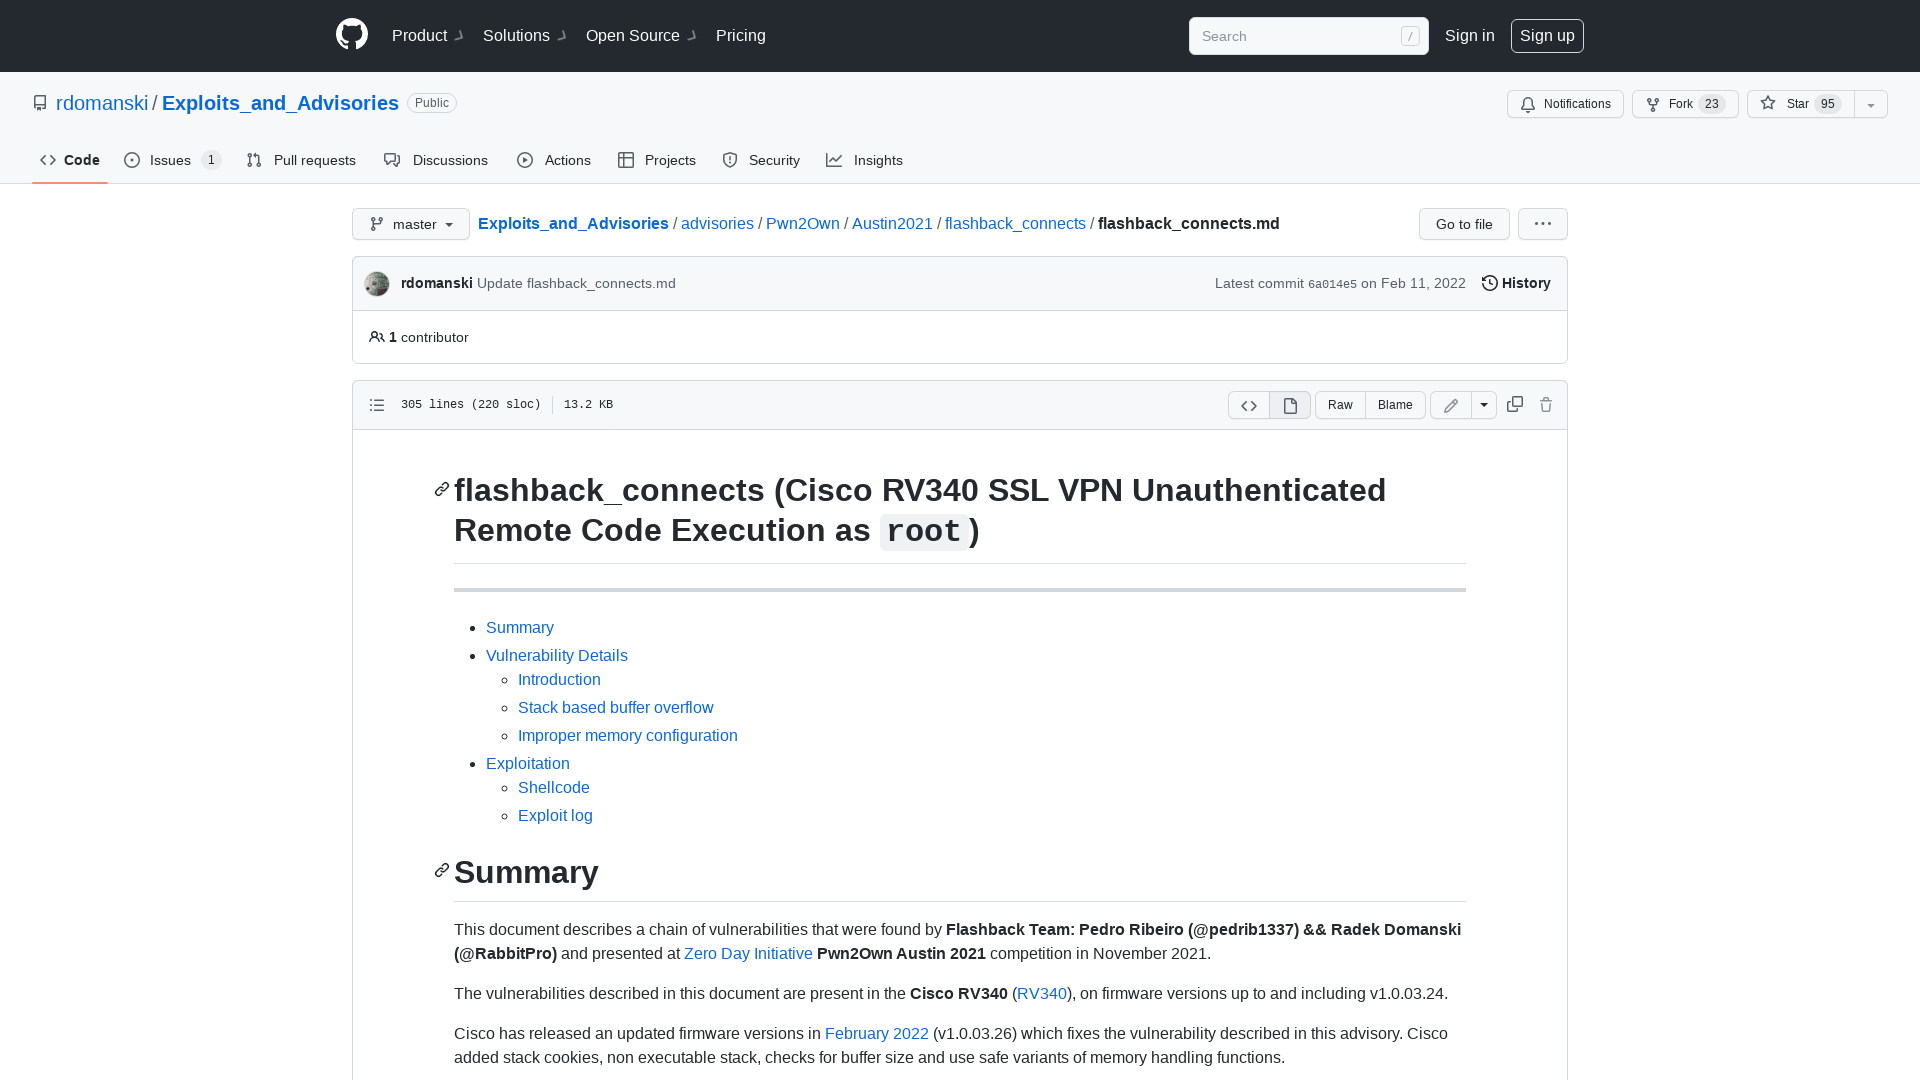
Task: Open the Security tab
Action: click(761, 160)
